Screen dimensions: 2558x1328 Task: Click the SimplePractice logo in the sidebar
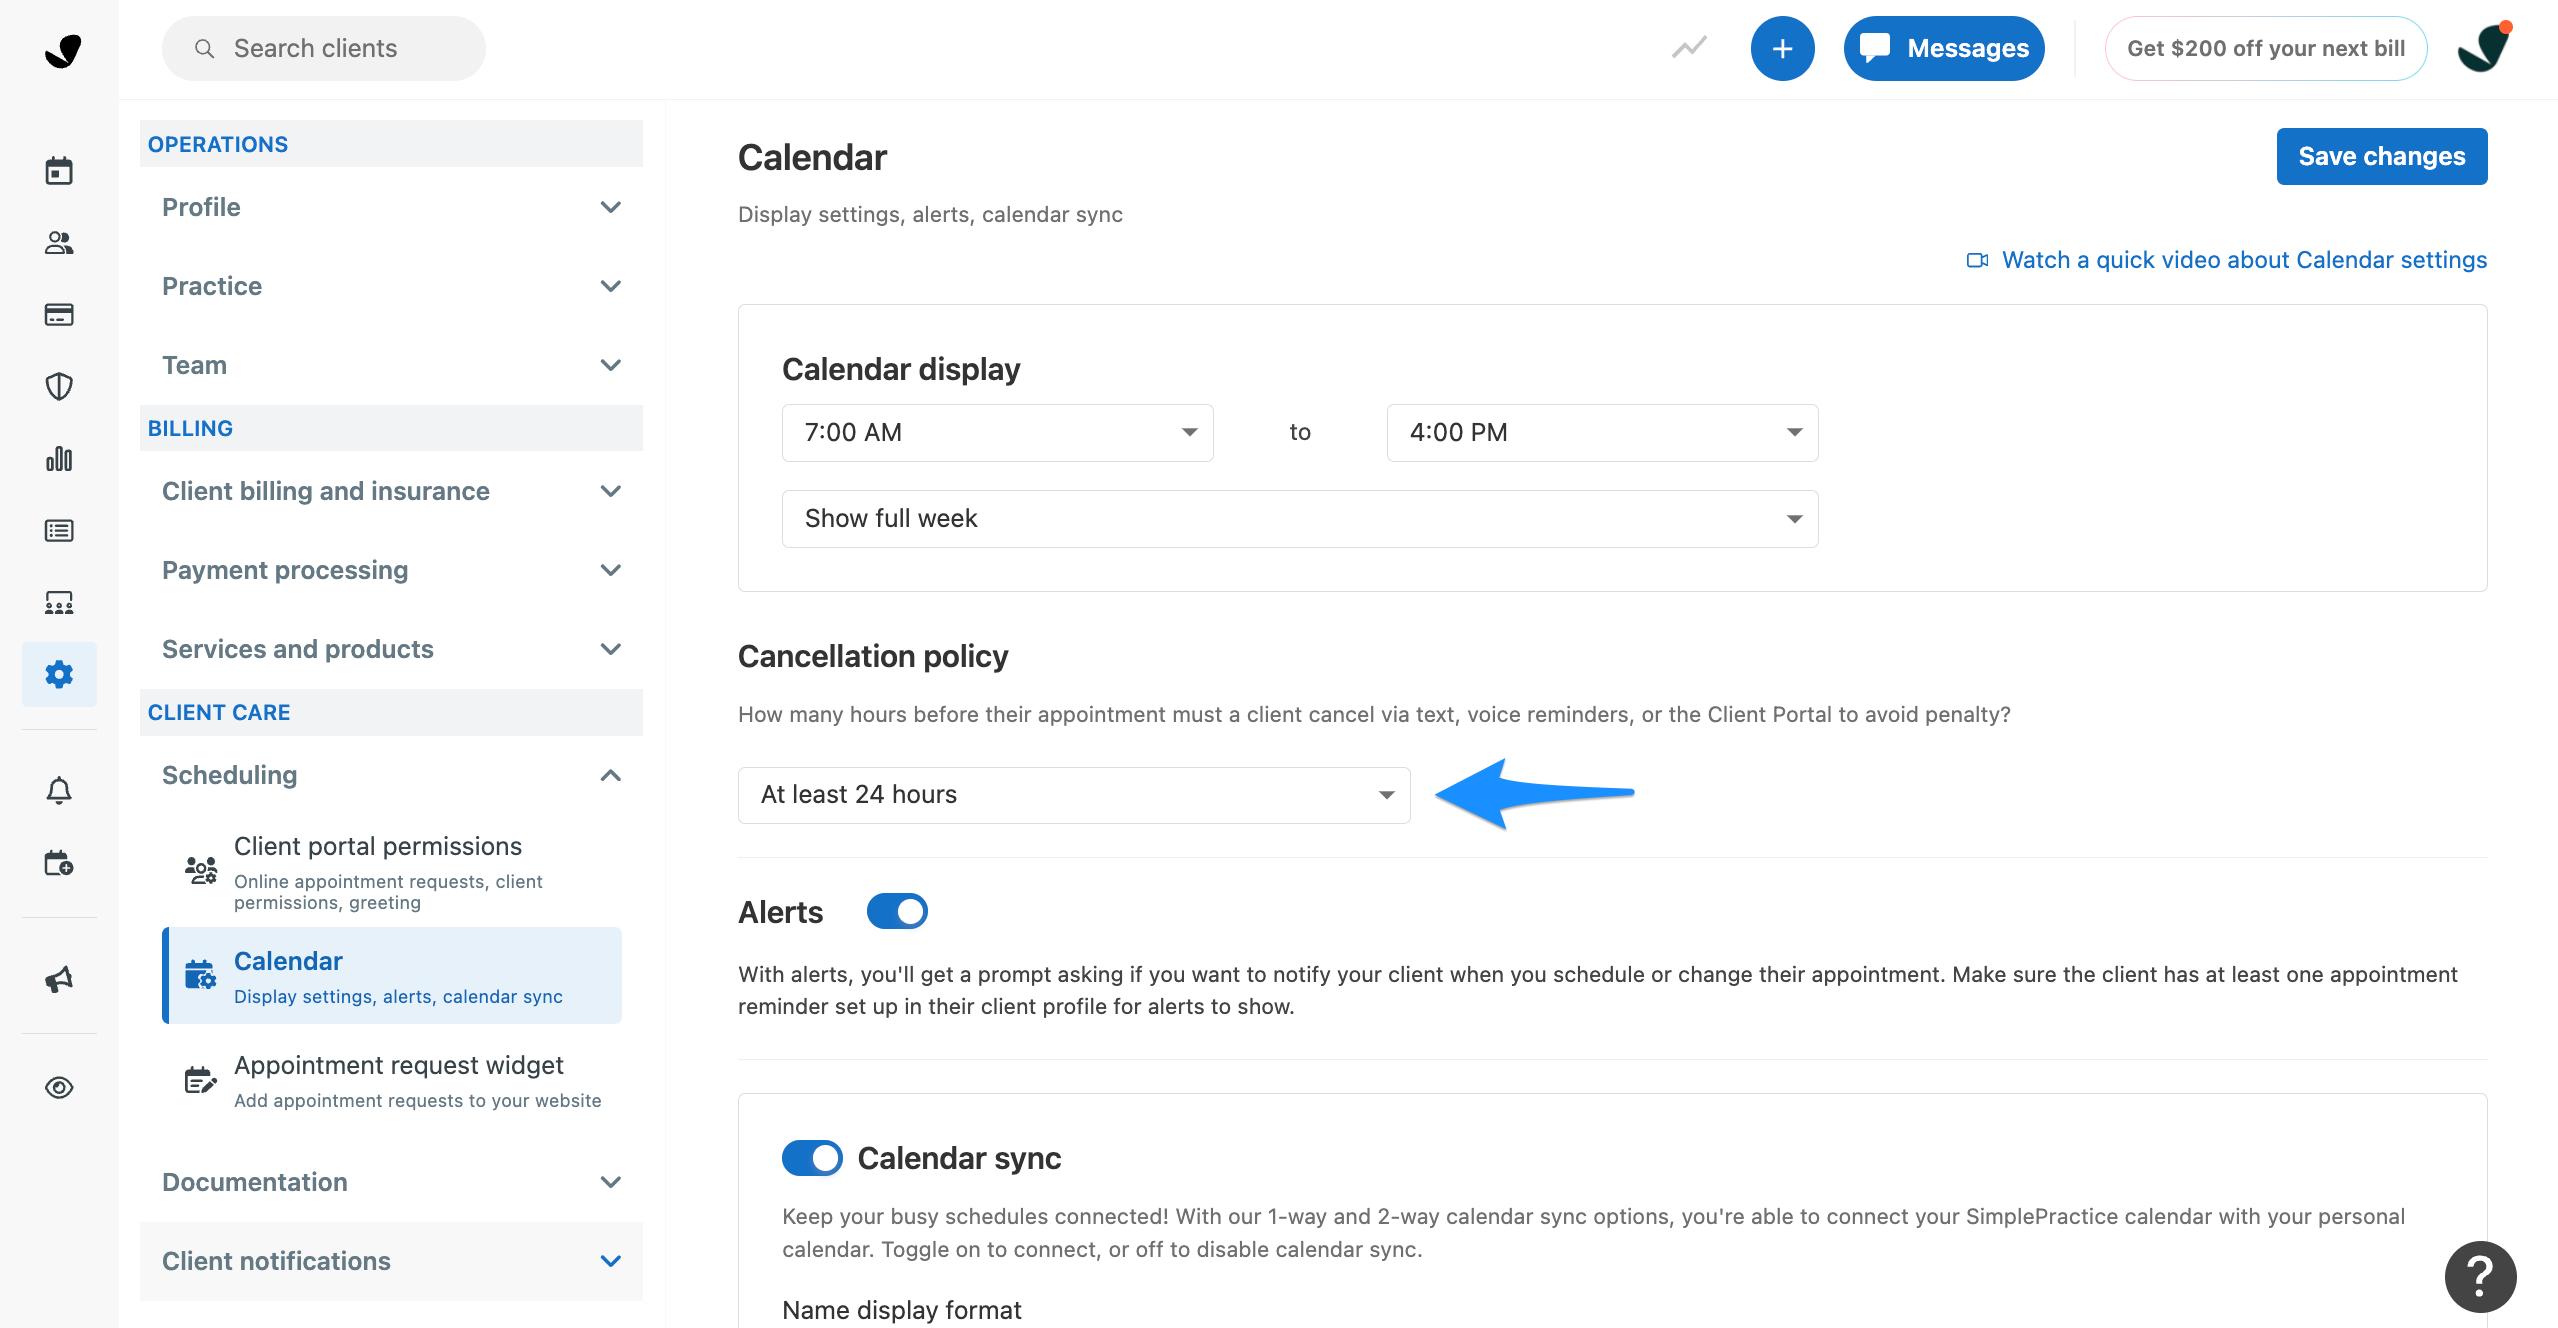[62, 50]
